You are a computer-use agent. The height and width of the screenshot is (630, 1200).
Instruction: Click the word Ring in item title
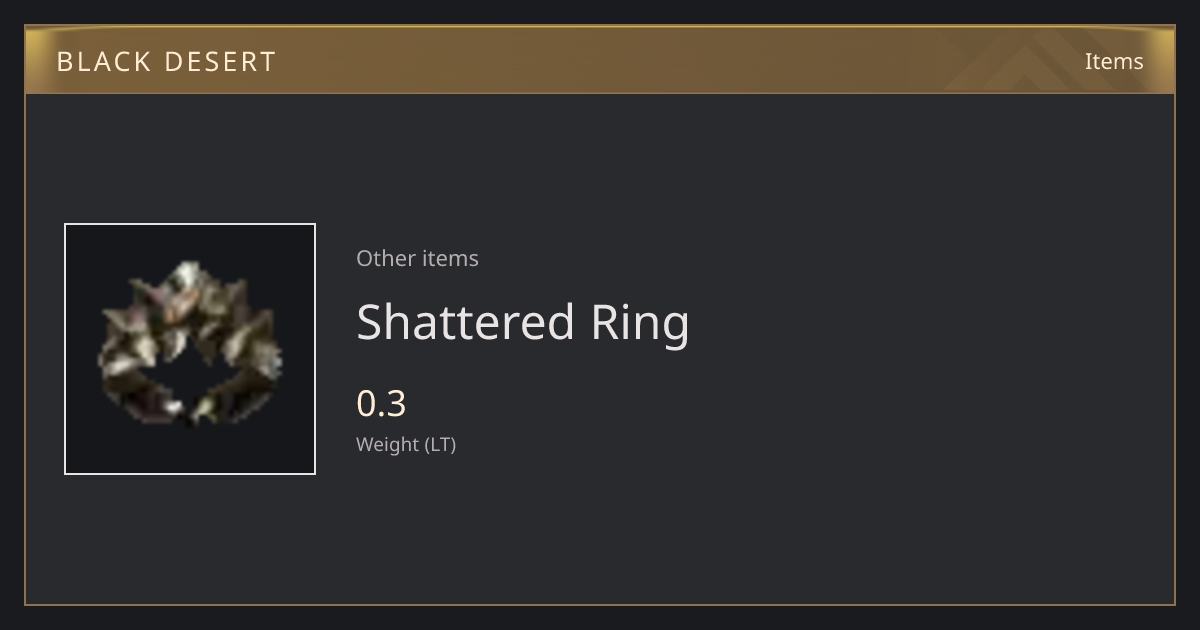[640, 322]
